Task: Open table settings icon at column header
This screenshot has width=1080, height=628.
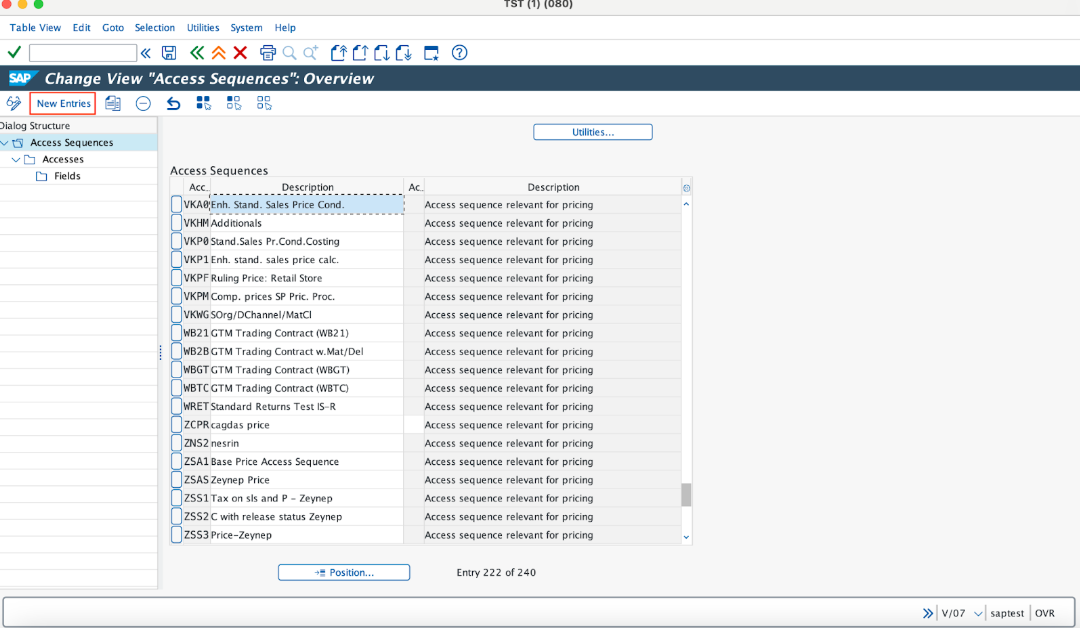Action: 687,187
